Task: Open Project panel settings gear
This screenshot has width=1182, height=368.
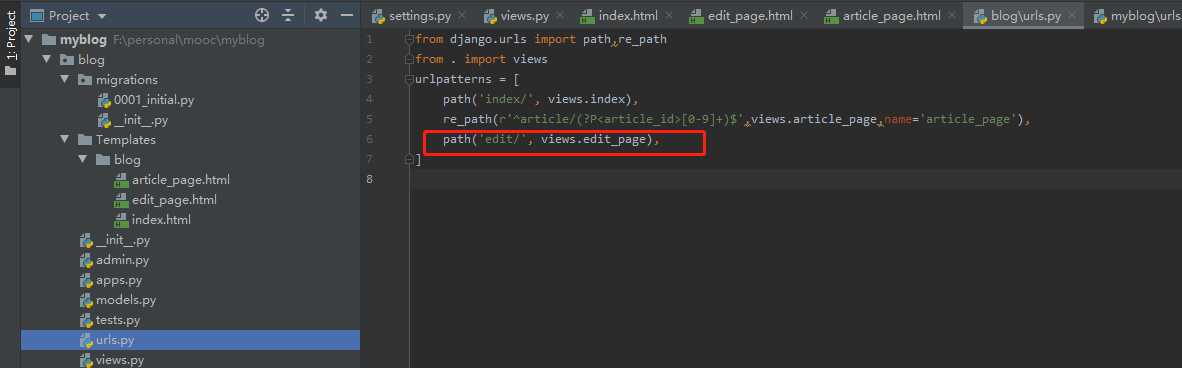Action: point(320,15)
